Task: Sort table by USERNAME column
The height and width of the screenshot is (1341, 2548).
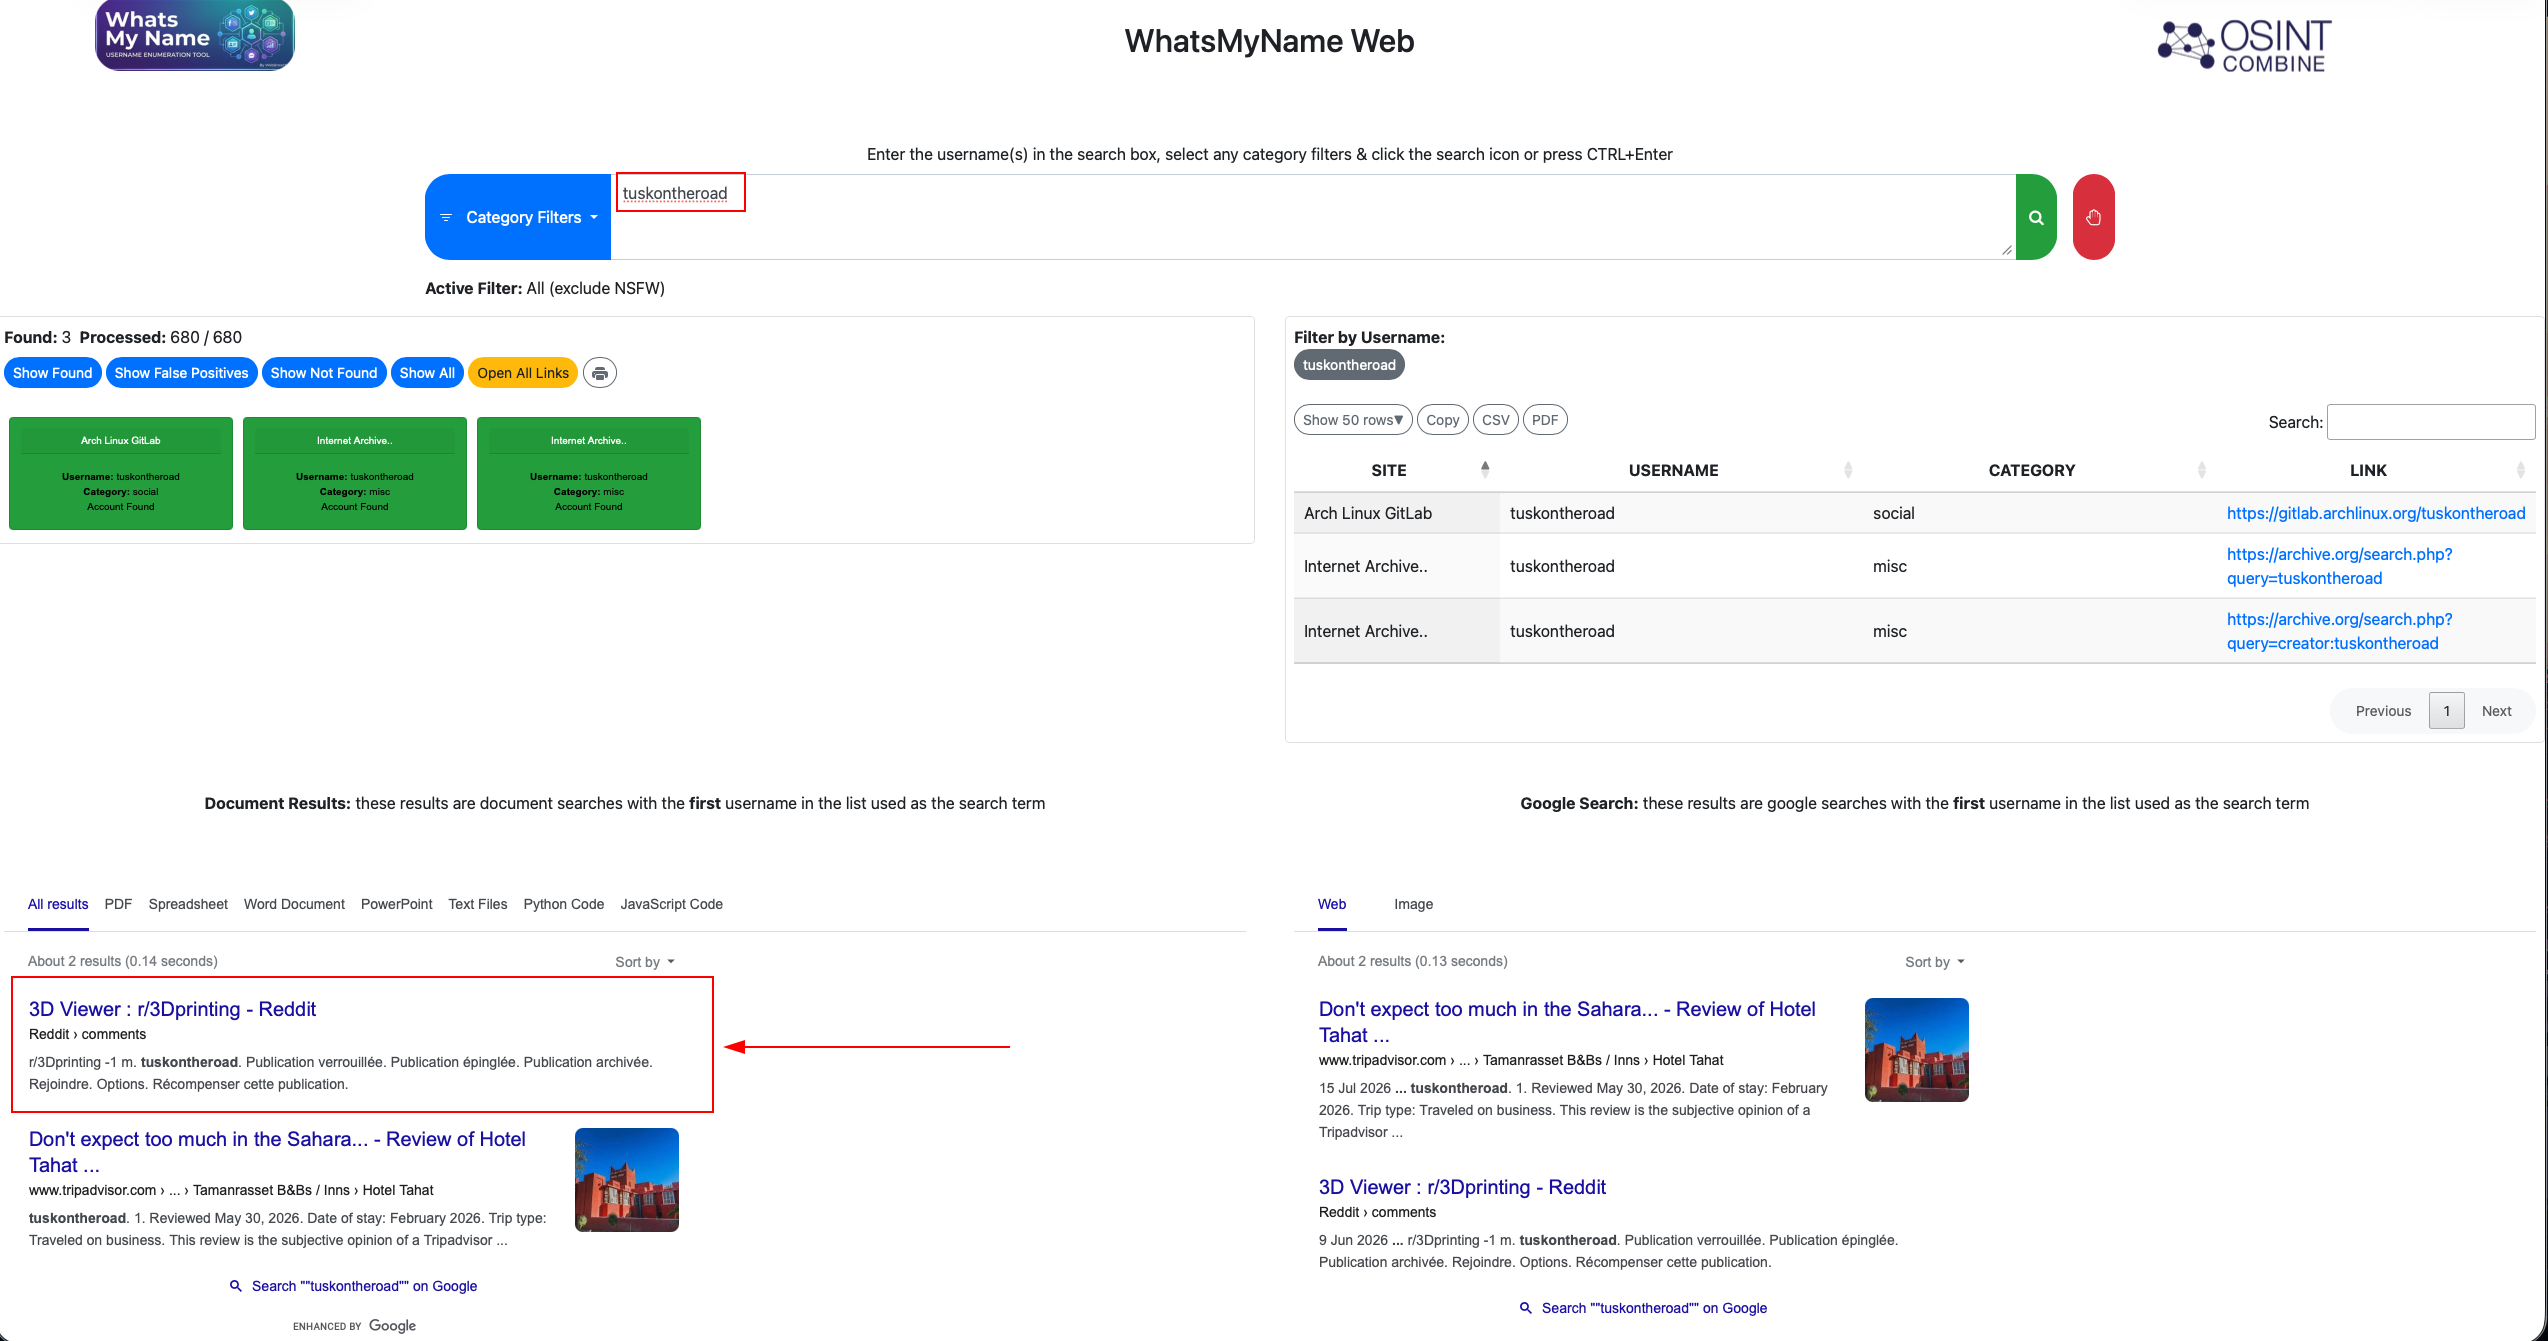Action: [x=1680, y=470]
